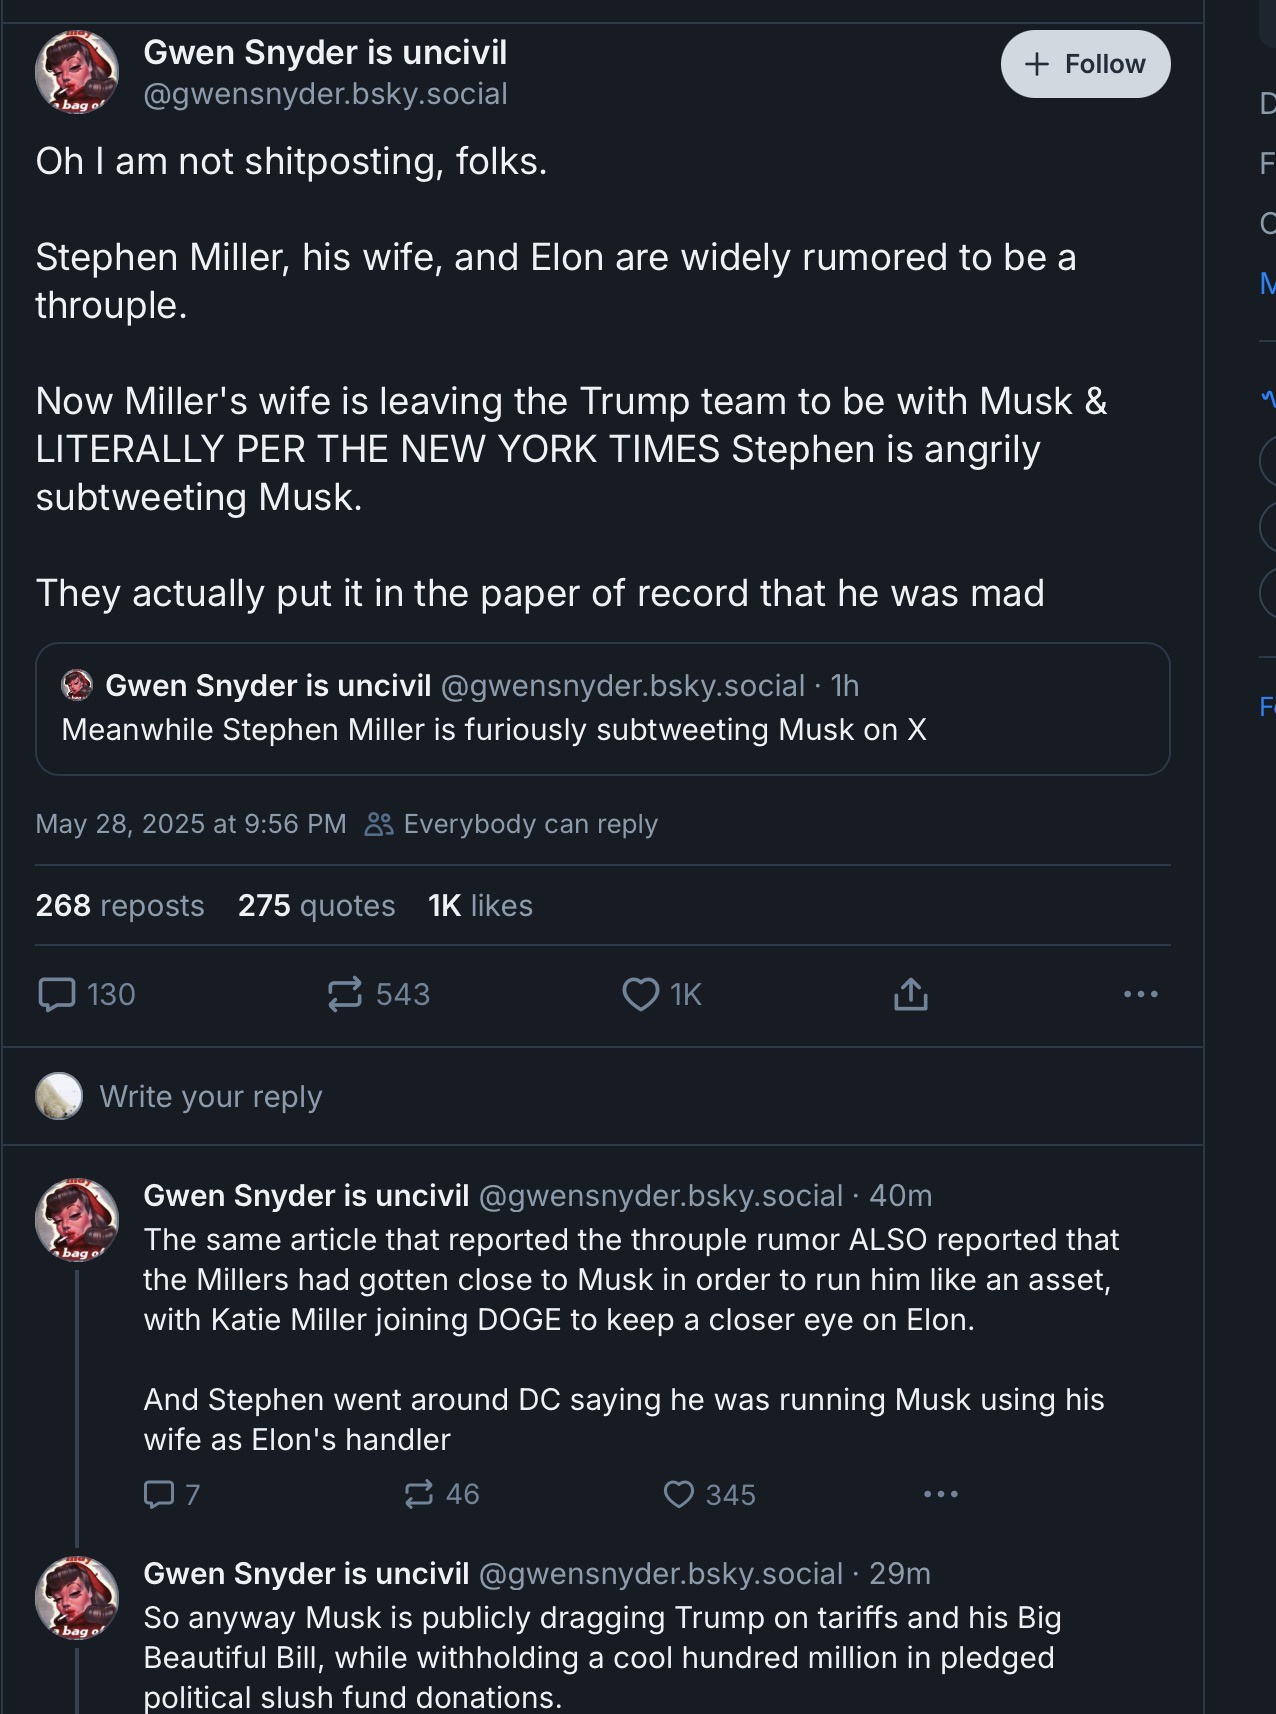Follow Gwen Snyder is uncivil

pos(1085,64)
